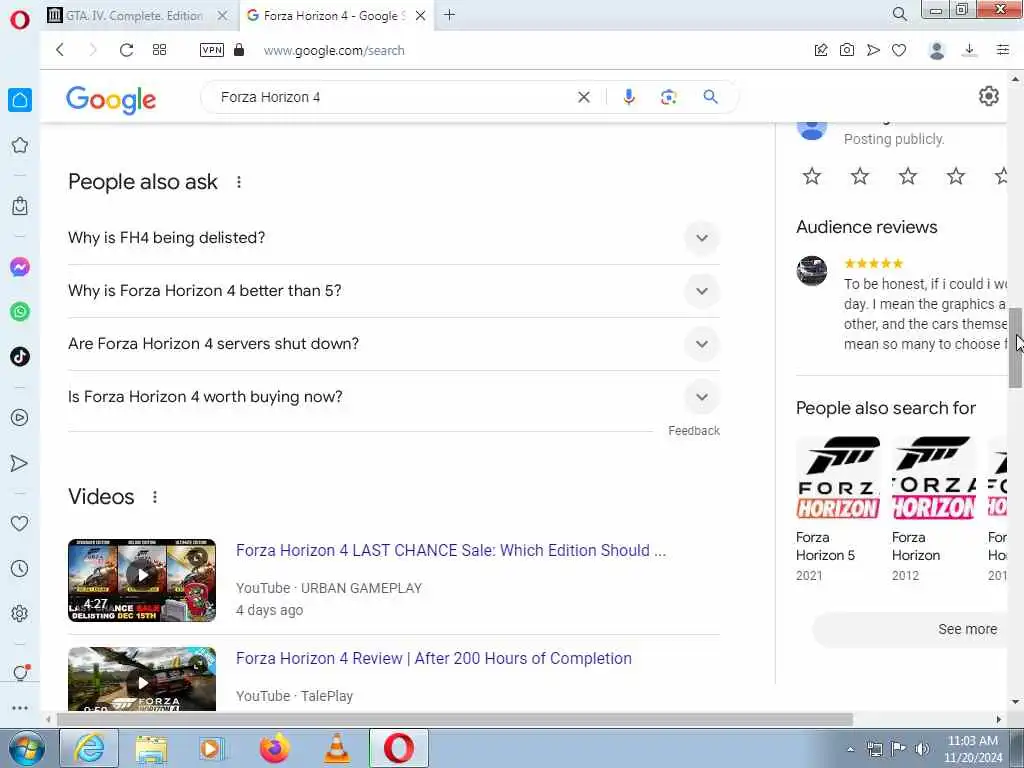Close the GTA IV Complete Edition tab
Image resolution: width=1024 pixels, height=768 pixels.
[223, 16]
